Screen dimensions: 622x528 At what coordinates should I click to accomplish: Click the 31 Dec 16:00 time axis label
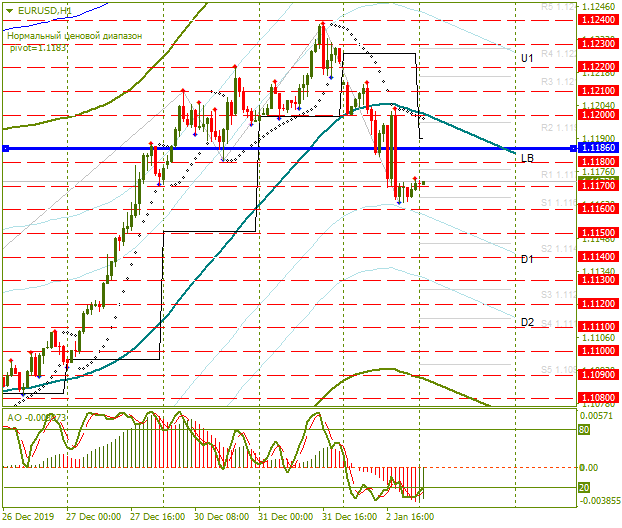[x=349, y=517]
